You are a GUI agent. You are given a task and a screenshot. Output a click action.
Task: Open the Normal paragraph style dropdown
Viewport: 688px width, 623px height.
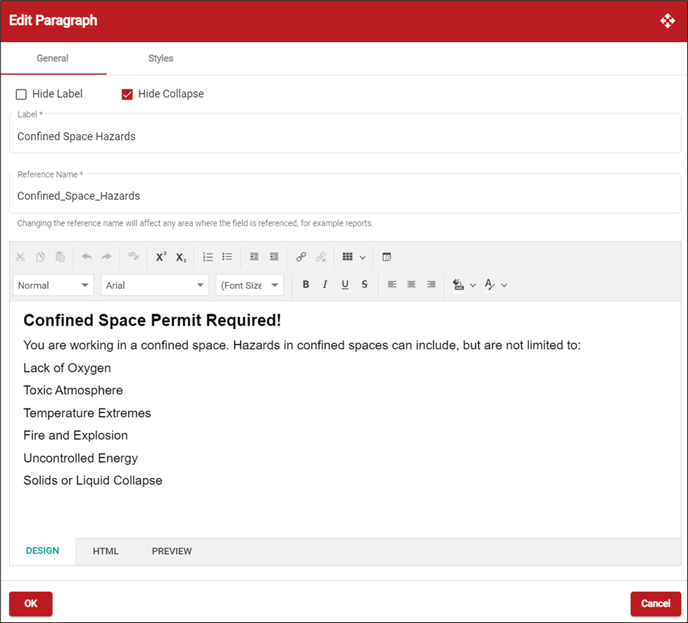(x=53, y=285)
